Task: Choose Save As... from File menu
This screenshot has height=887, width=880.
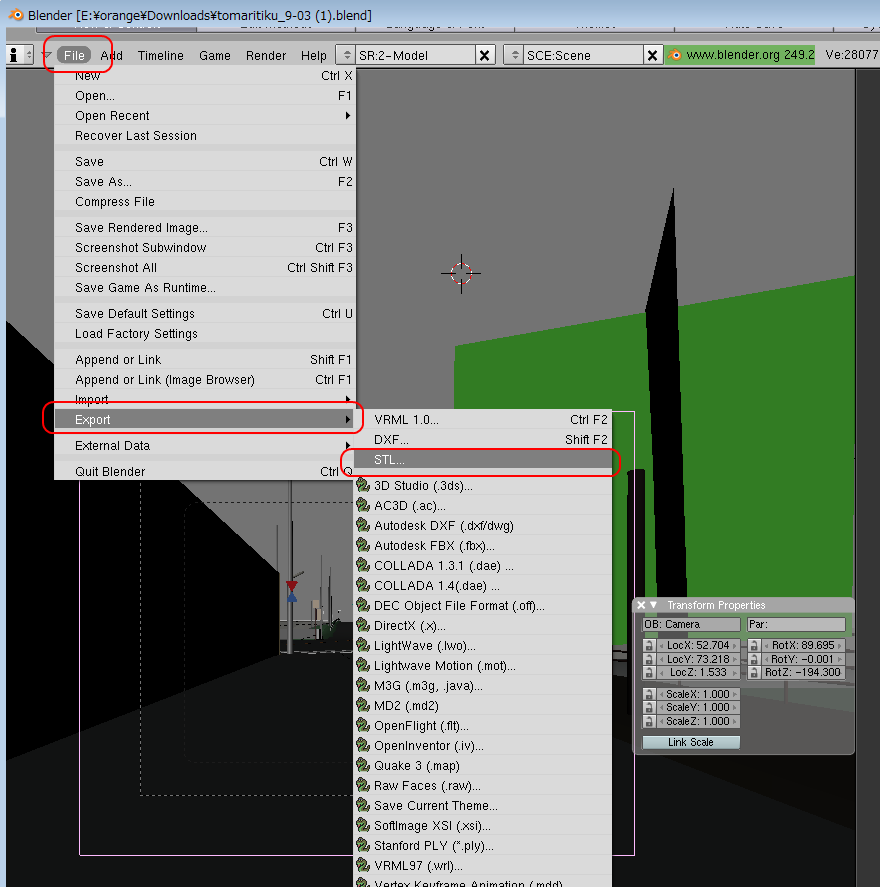Action: pos(205,182)
